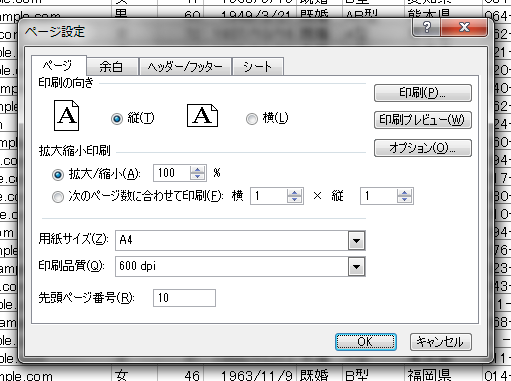
Task: Decrease the 横 pages-wide spinner
Action: 294,200
